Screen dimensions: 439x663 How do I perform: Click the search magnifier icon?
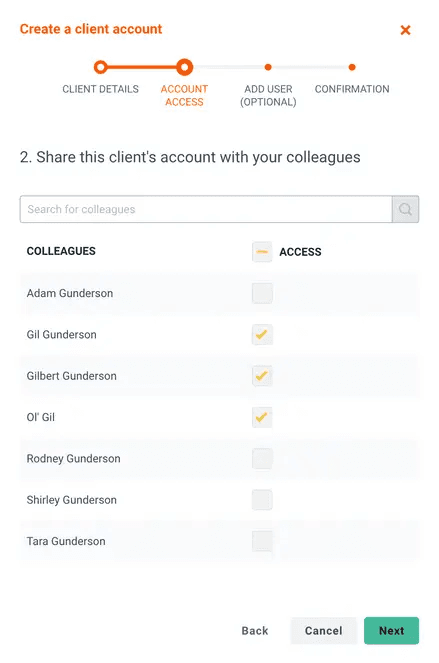(405, 209)
